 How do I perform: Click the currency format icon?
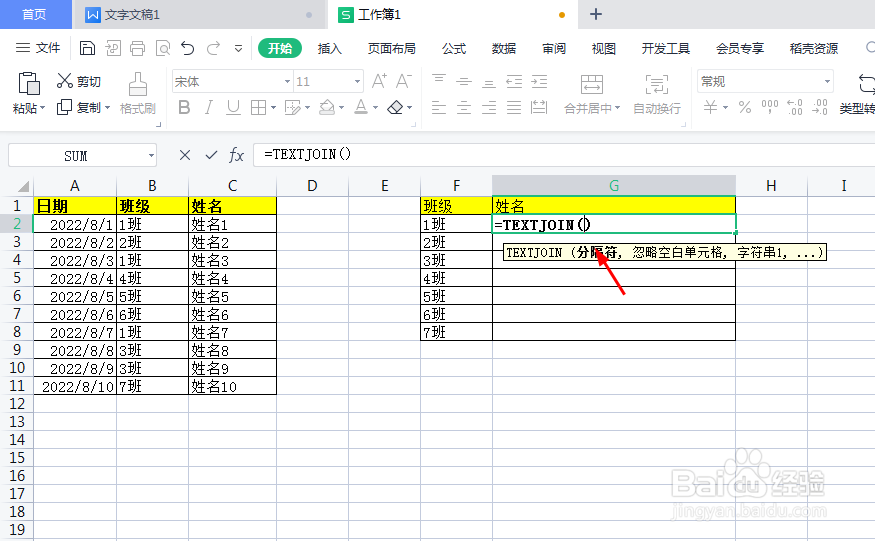(710, 107)
